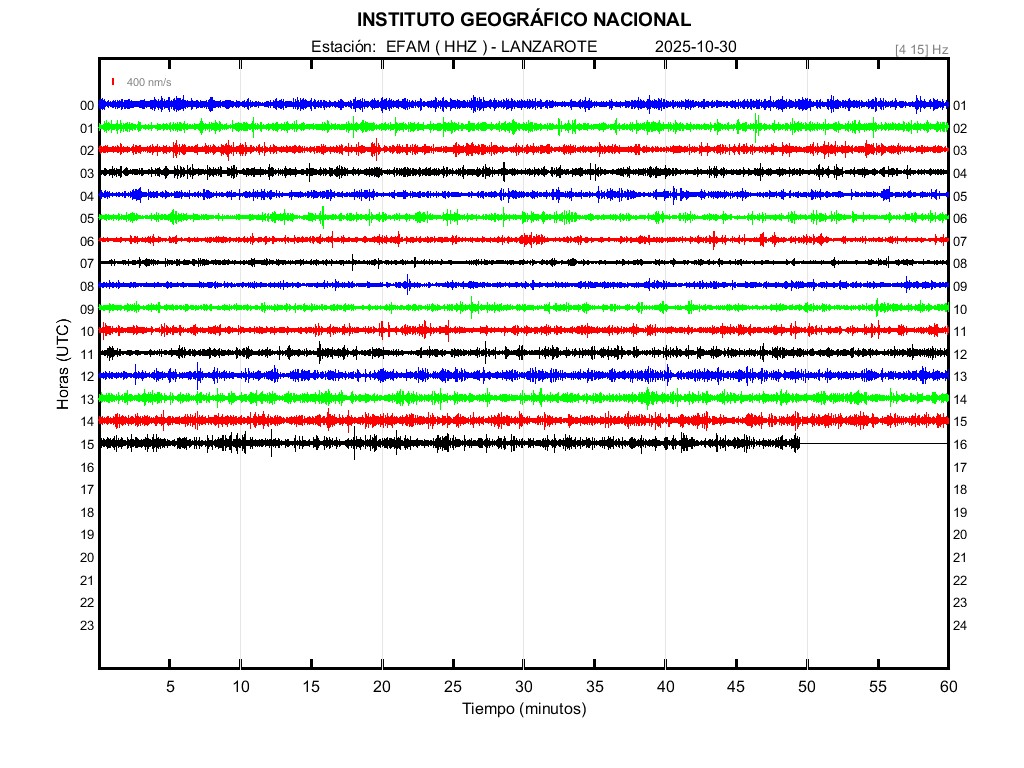Click the red 400 nm/s scale bar
Viewport: 1024px width, 768px height.
tap(114, 82)
